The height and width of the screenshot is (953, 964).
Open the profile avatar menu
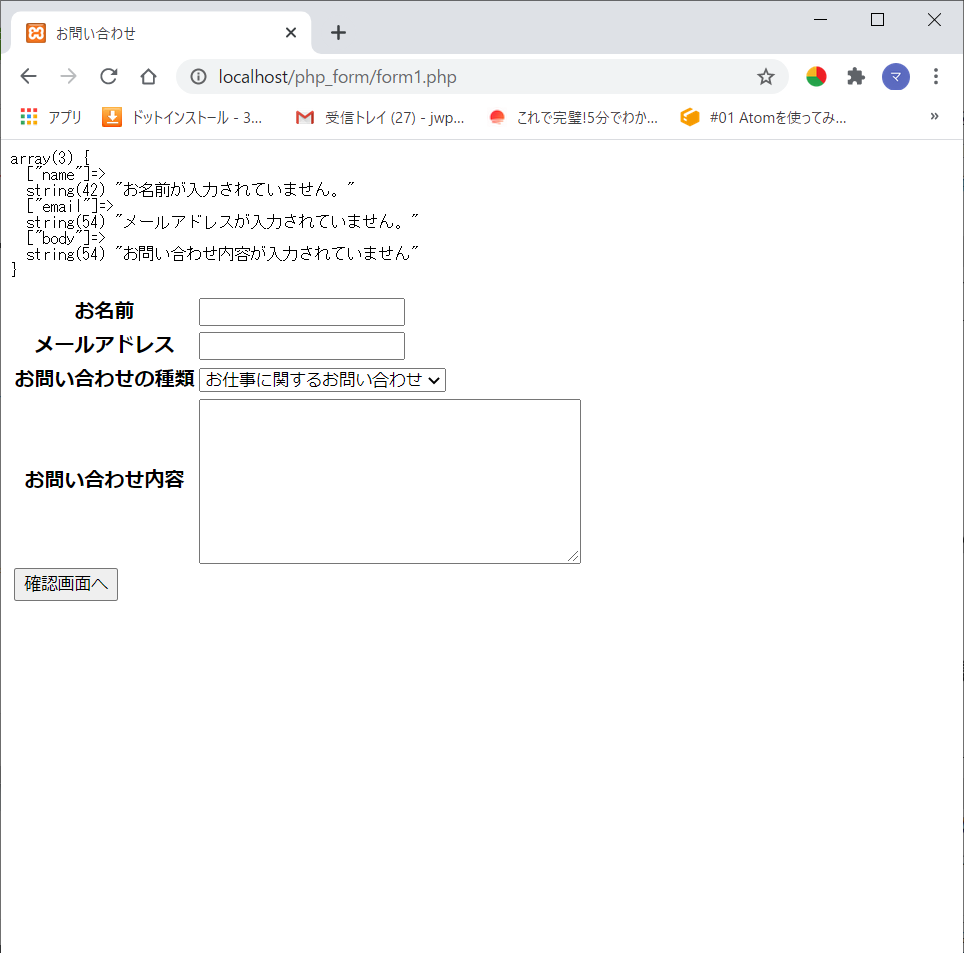pos(896,77)
